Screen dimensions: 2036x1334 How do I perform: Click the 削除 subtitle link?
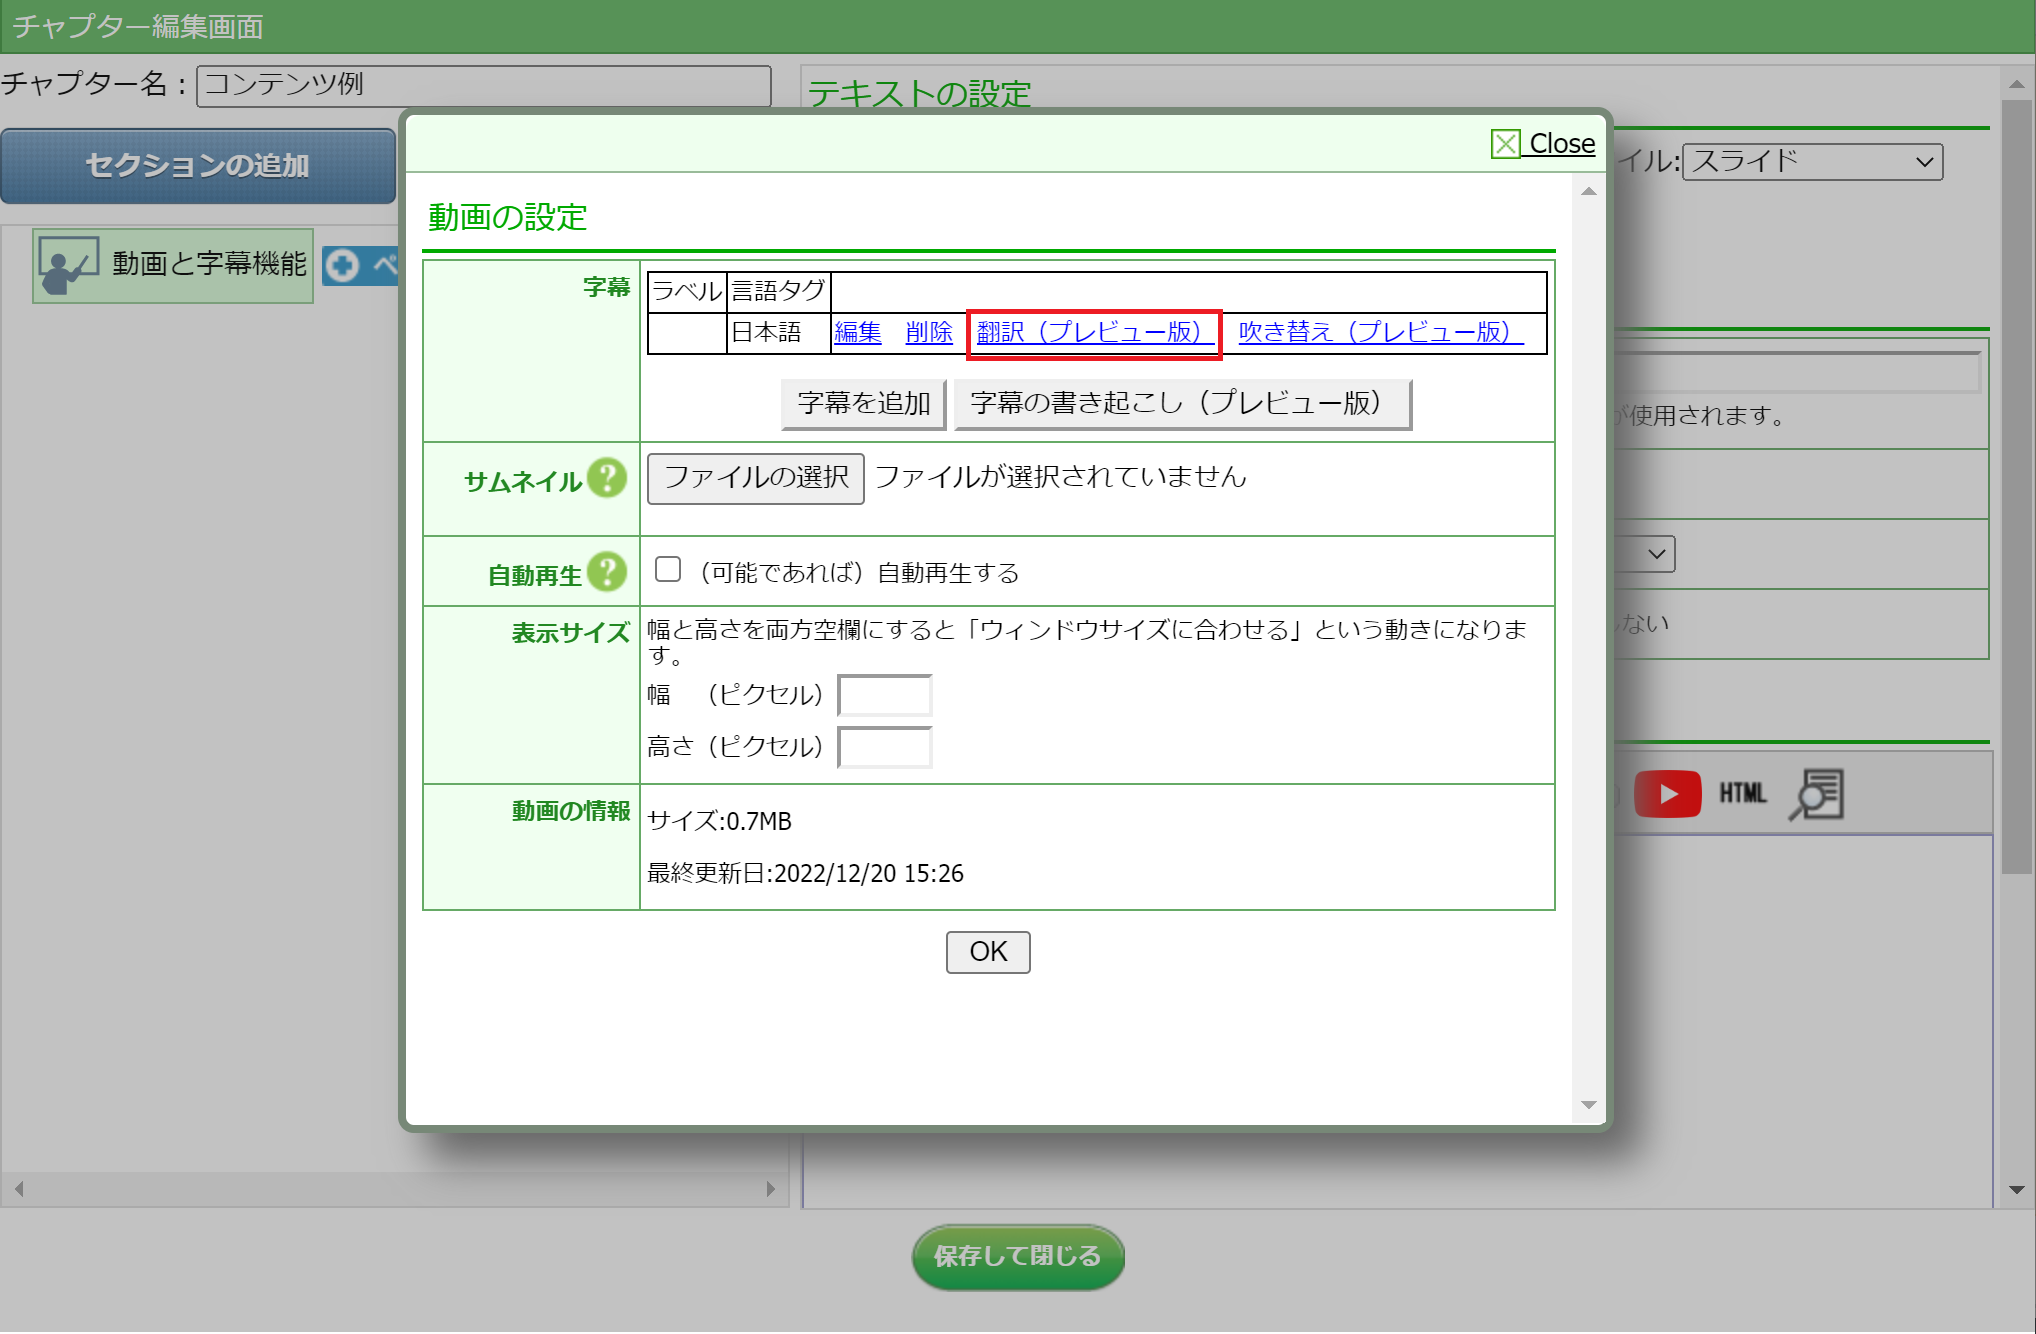pyautogui.click(x=928, y=332)
